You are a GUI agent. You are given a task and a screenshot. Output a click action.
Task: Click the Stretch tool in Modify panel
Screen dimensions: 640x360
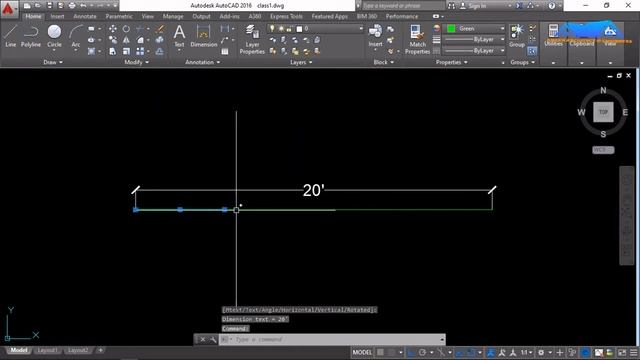coord(113,51)
